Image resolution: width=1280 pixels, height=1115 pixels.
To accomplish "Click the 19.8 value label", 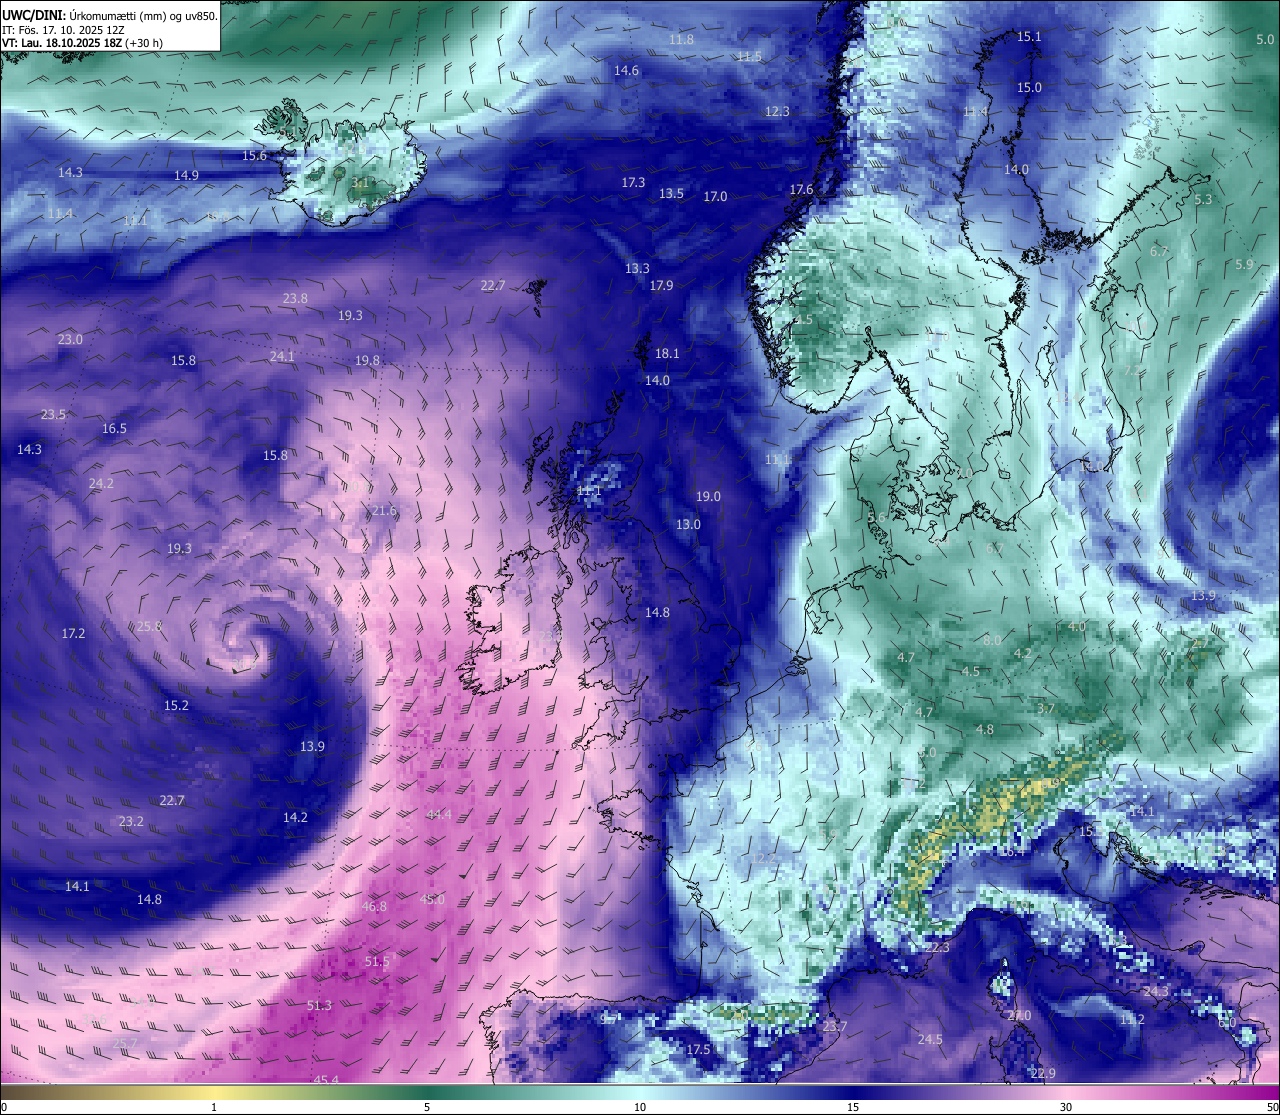I will coord(367,360).
